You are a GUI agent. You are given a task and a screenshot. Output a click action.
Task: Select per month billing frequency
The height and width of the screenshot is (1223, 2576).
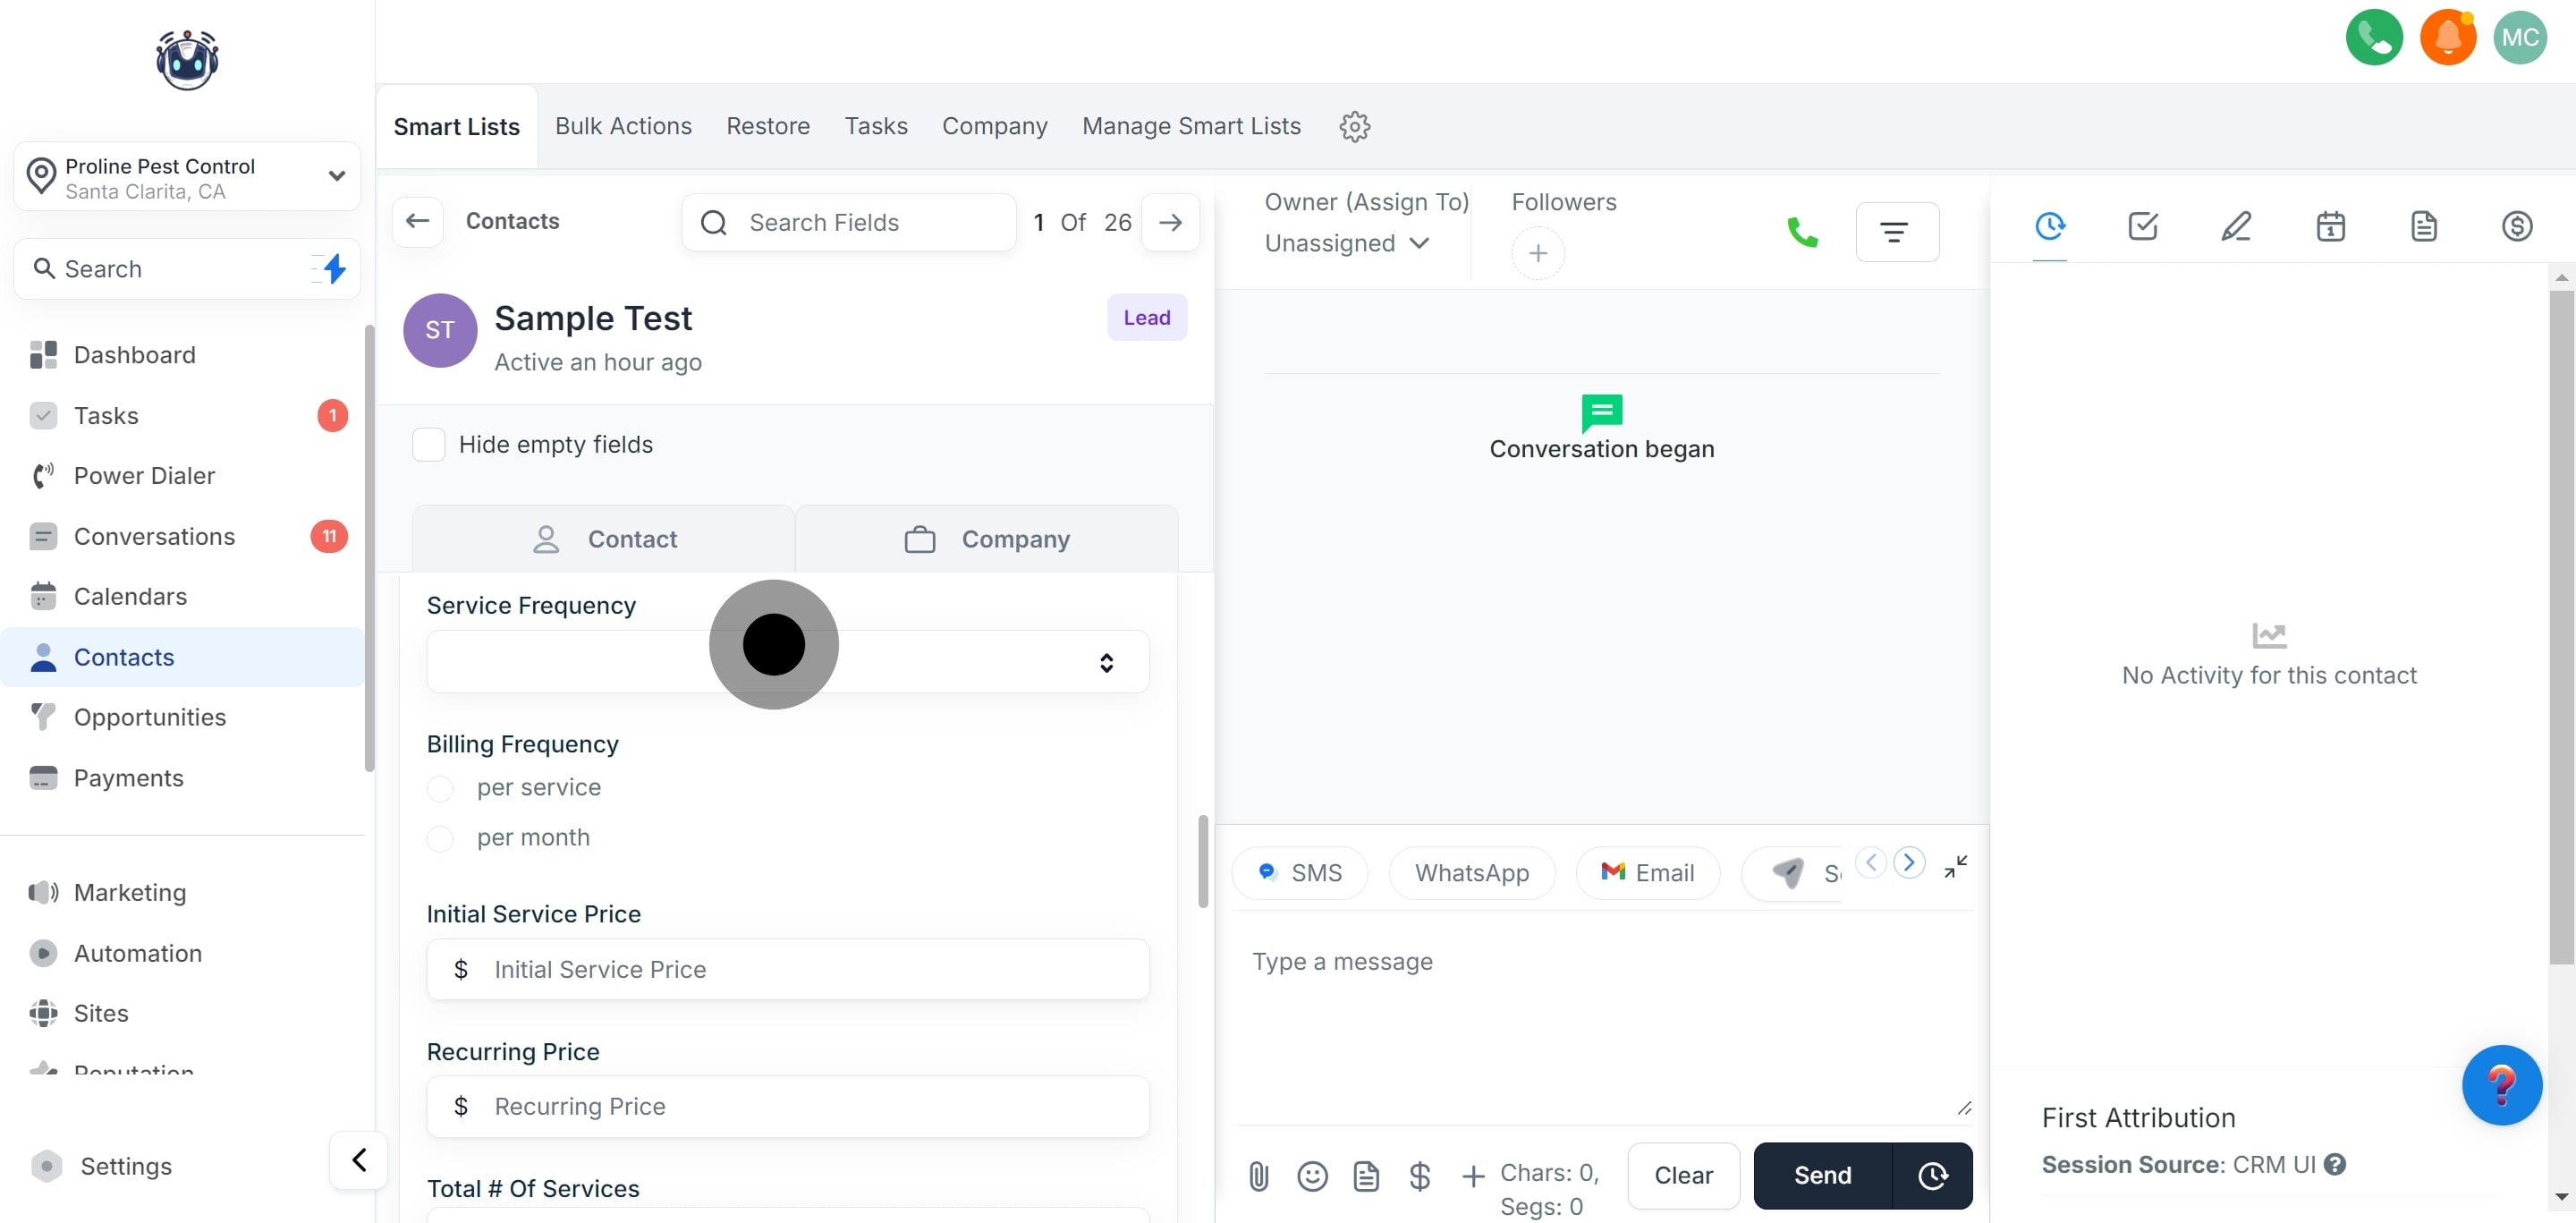click(440, 838)
